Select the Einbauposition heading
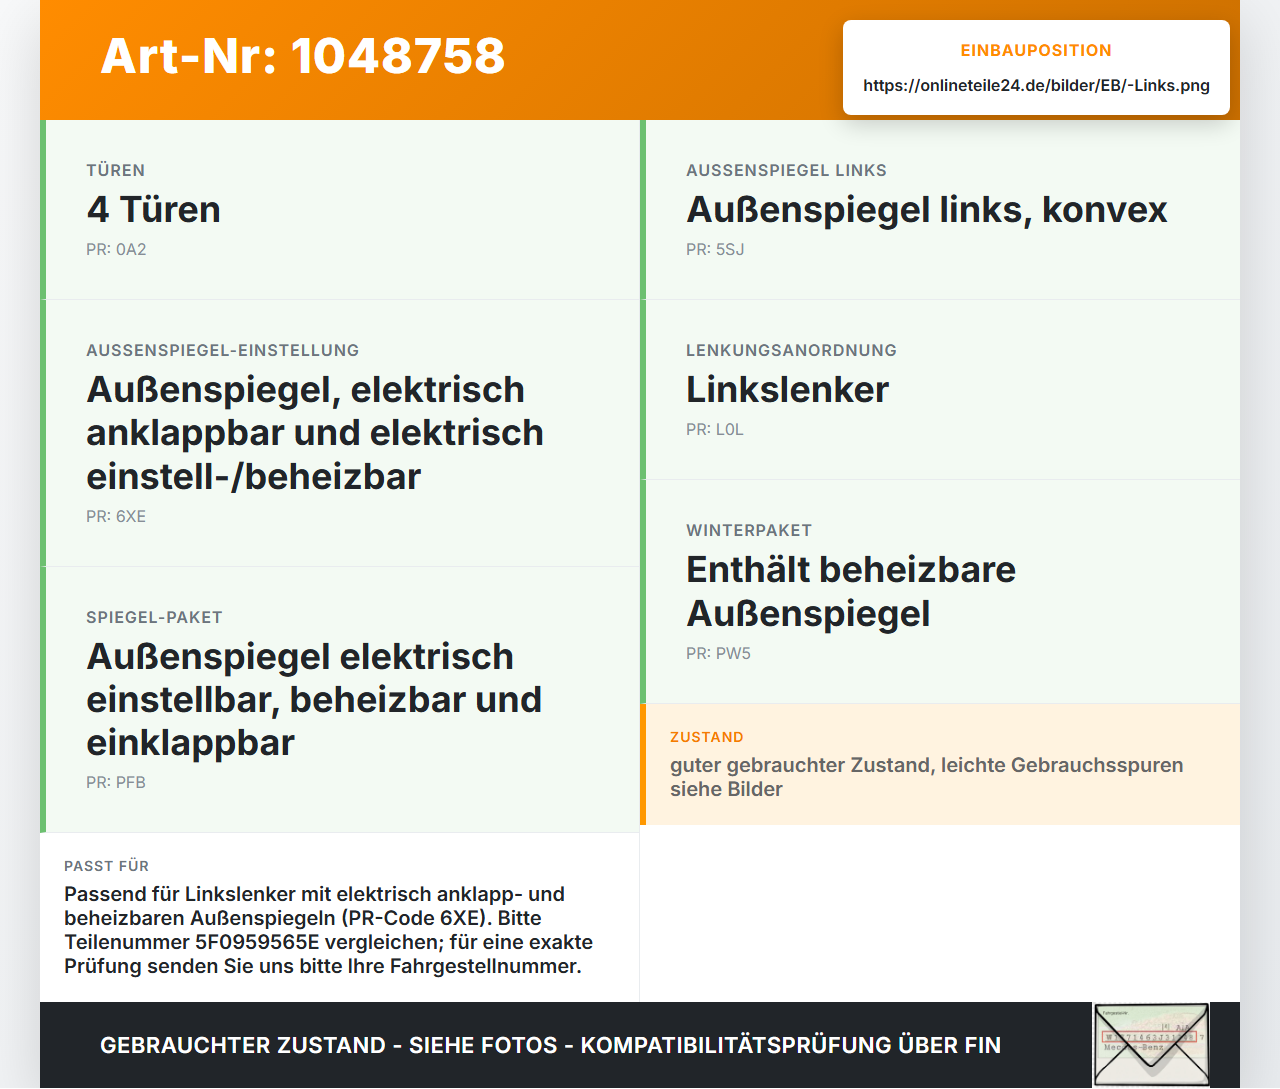1280x1089 pixels. [1036, 50]
